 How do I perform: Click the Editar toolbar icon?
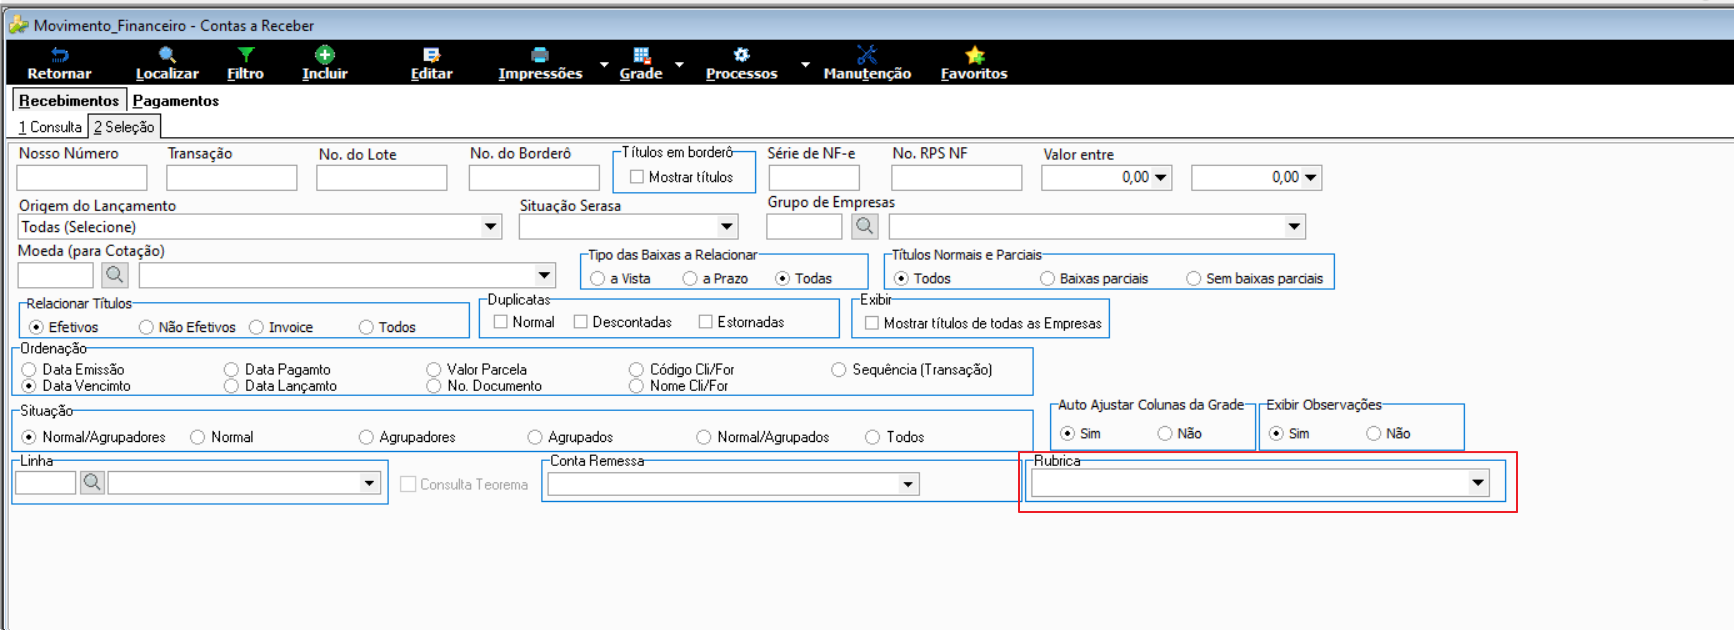[431, 55]
